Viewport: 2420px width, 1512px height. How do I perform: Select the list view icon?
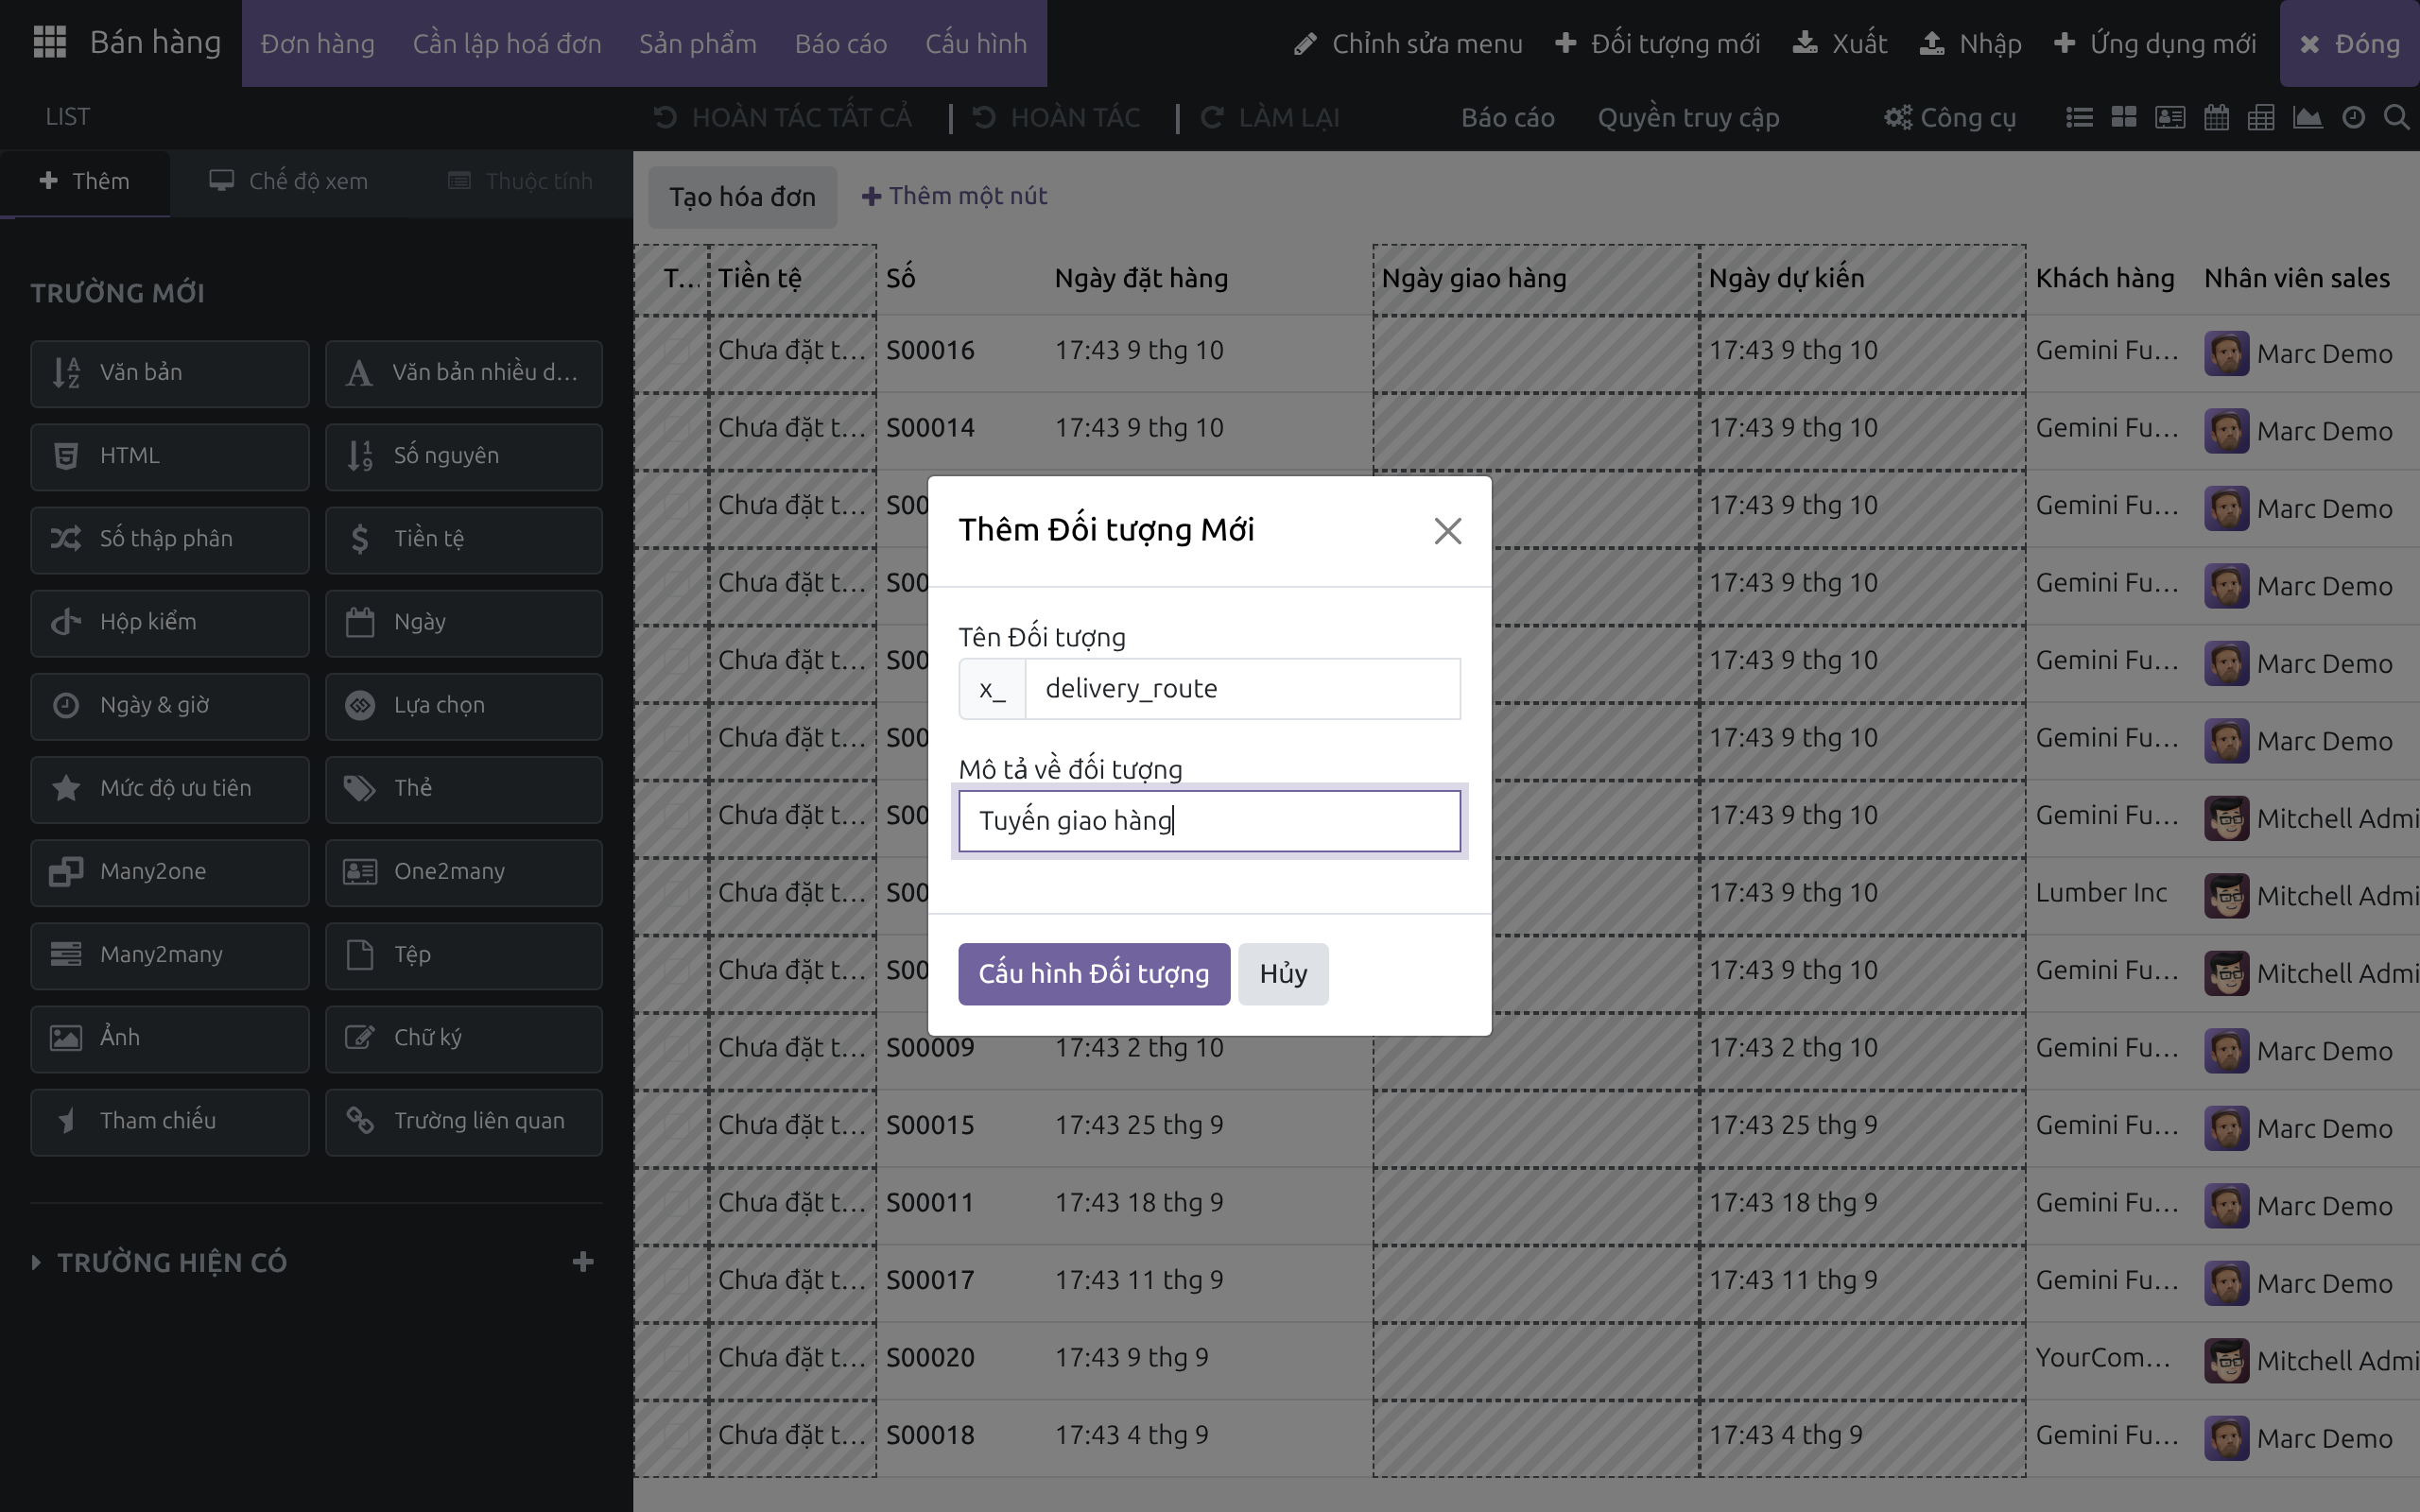[x=2079, y=118]
